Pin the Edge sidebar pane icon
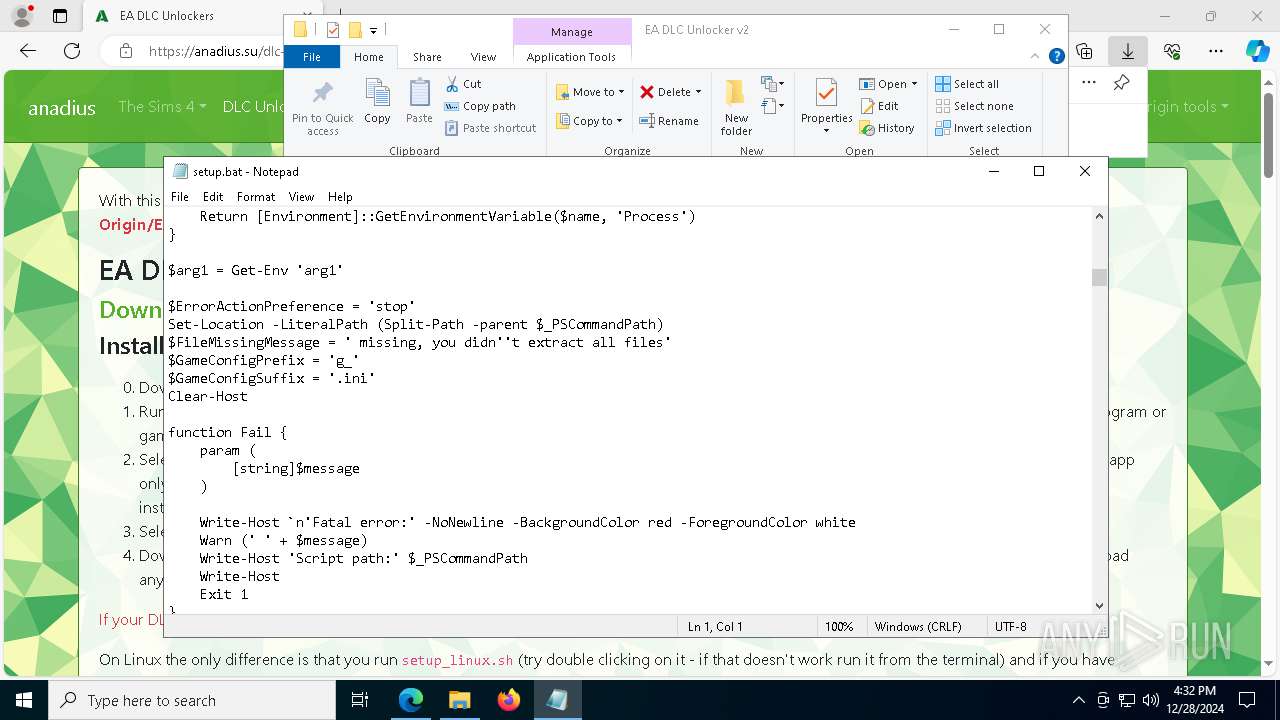1280x720 pixels. 1121,83
